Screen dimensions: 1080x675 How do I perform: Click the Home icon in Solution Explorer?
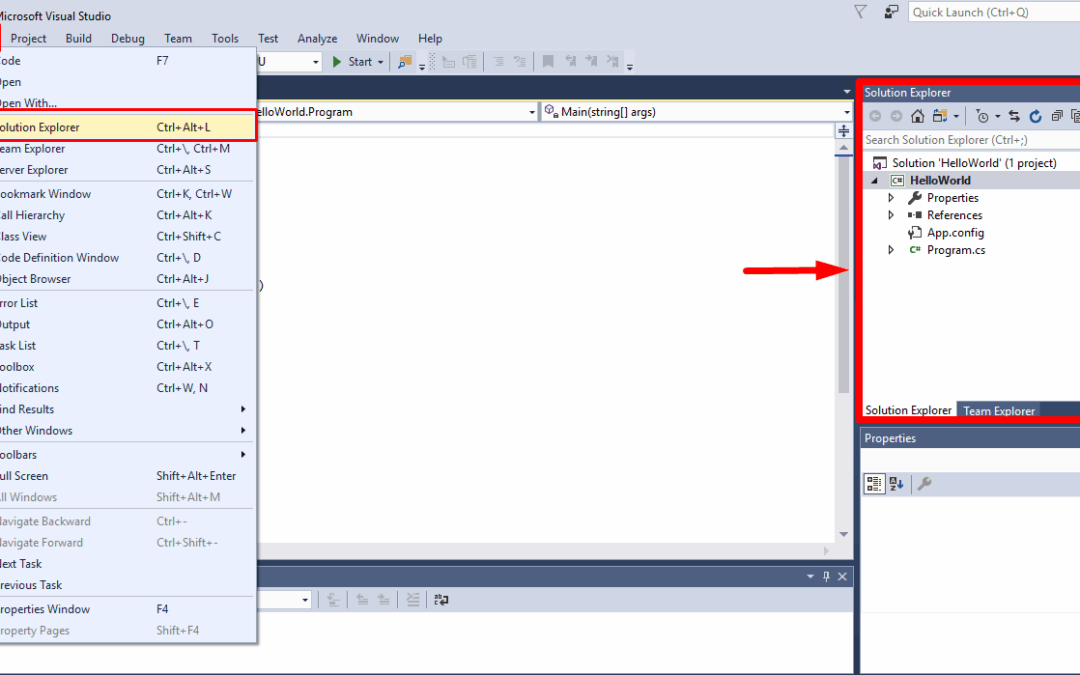point(917,117)
